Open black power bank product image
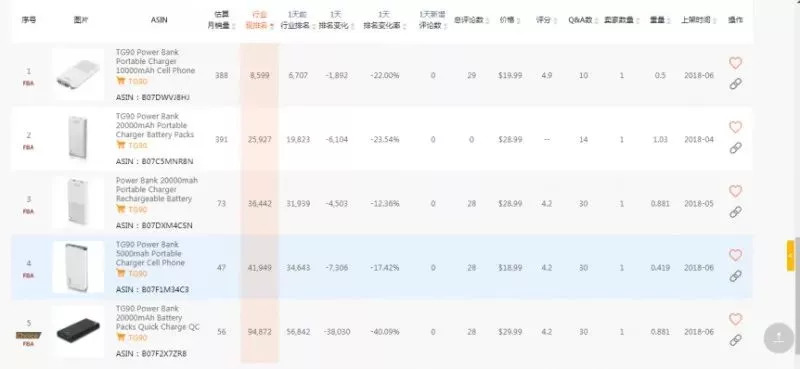 pos(78,331)
